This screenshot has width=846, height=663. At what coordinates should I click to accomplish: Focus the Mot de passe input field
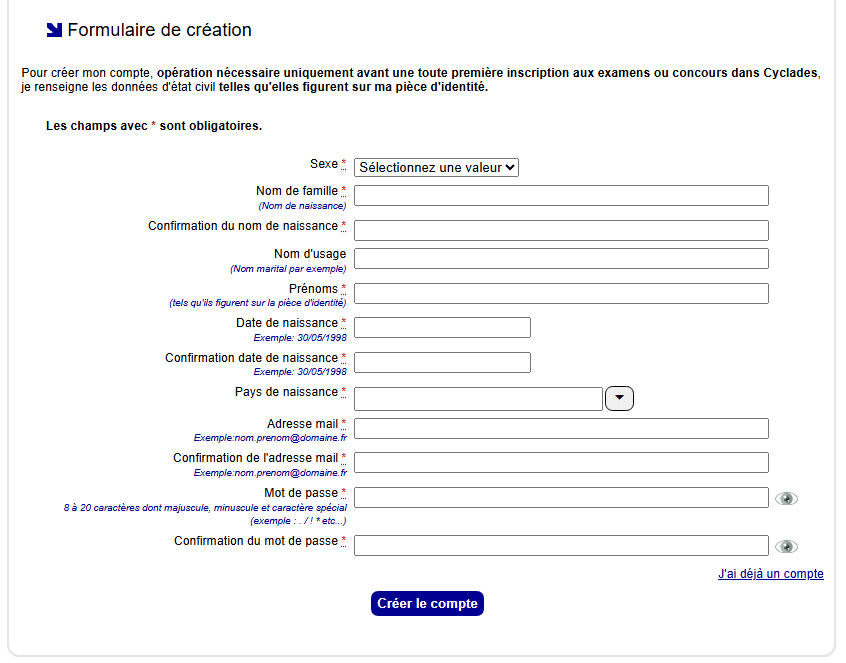(561, 498)
